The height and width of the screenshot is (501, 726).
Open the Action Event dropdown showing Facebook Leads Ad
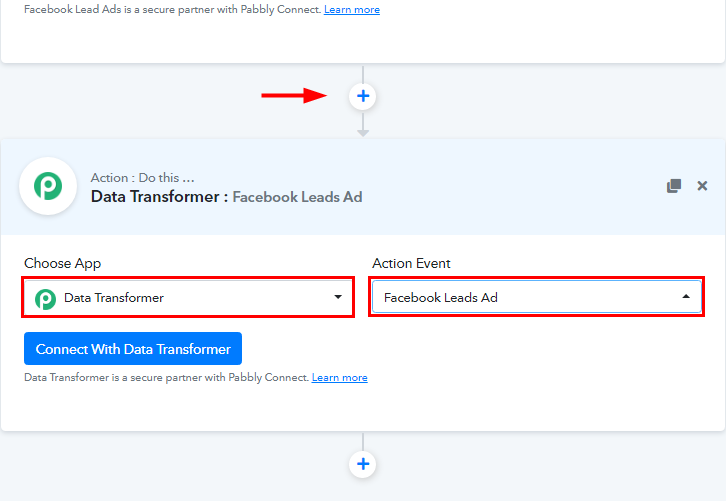537,297
